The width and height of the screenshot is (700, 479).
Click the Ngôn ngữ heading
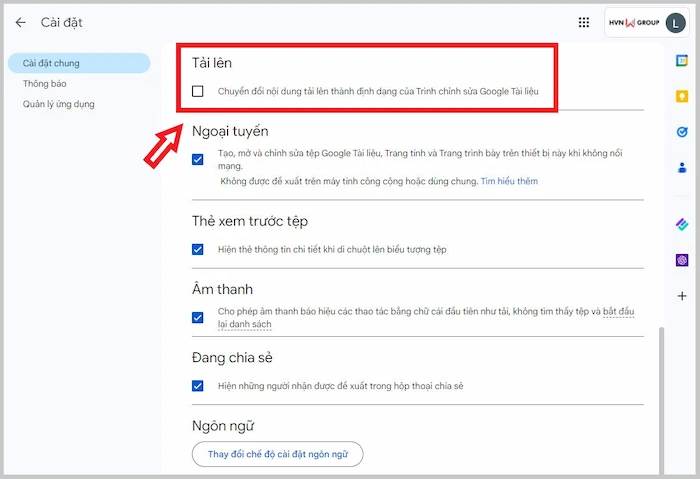pyautogui.click(x=223, y=426)
